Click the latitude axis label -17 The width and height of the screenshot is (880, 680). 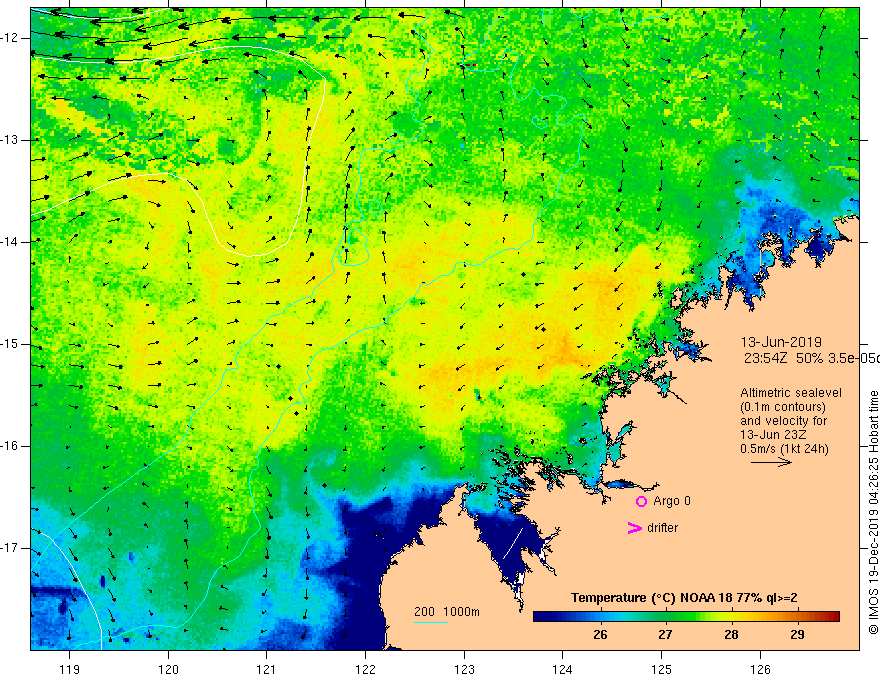(10, 548)
